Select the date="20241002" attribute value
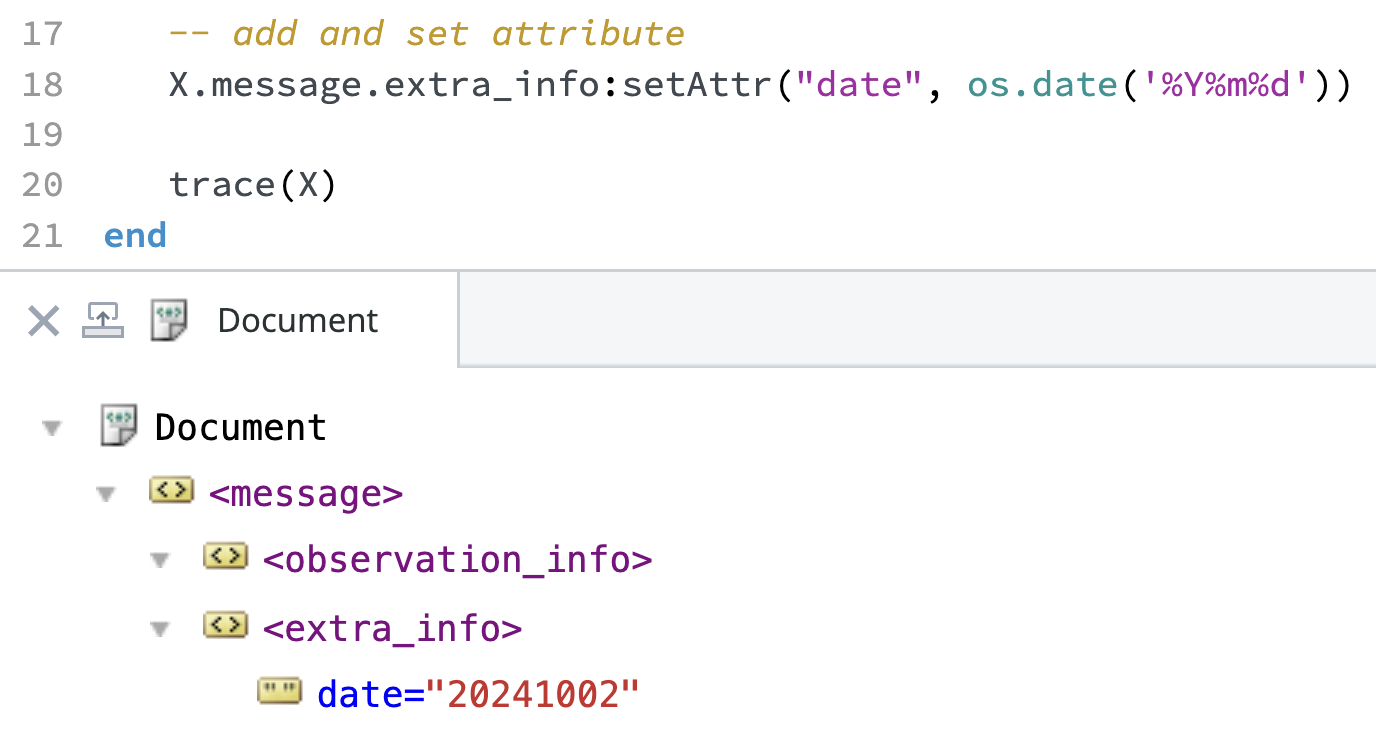This screenshot has height=754, width=1376. point(532,694)
